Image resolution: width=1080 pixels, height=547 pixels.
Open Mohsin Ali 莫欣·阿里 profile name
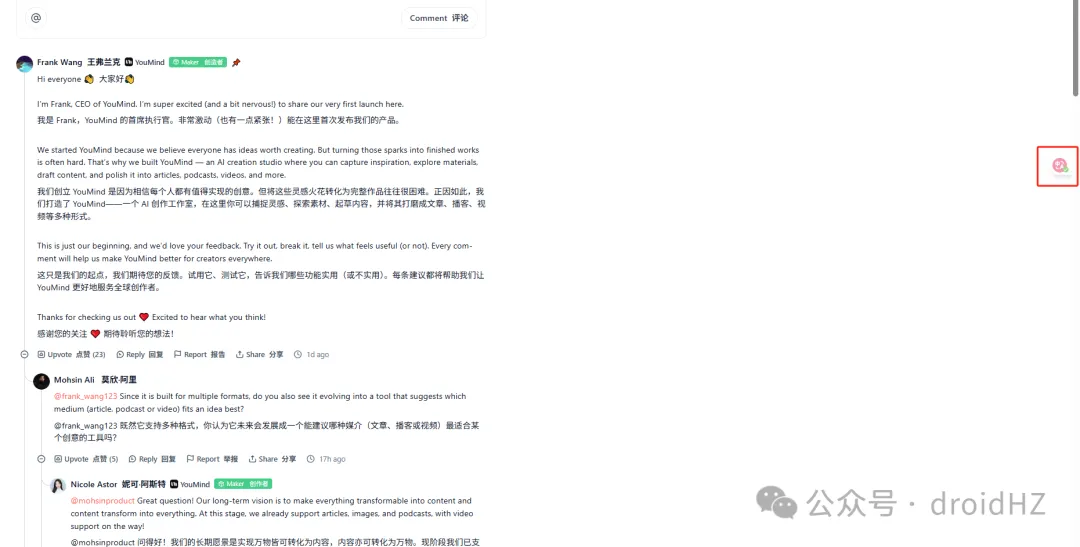[95, 380]
